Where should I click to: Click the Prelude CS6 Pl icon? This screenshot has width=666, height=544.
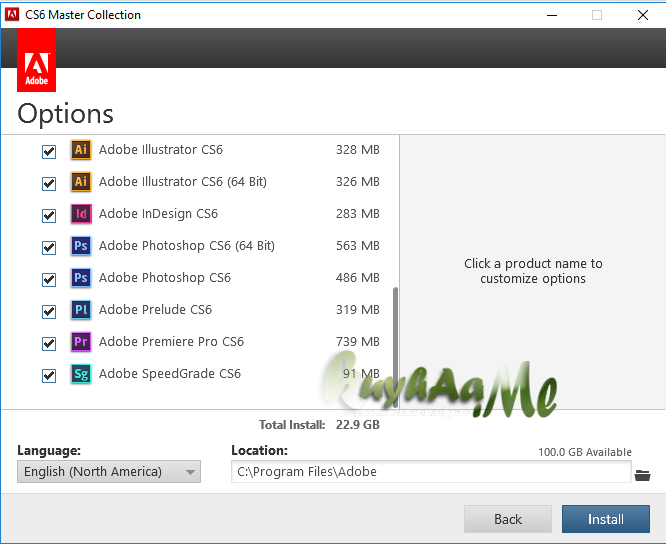(x=81, y=310)
